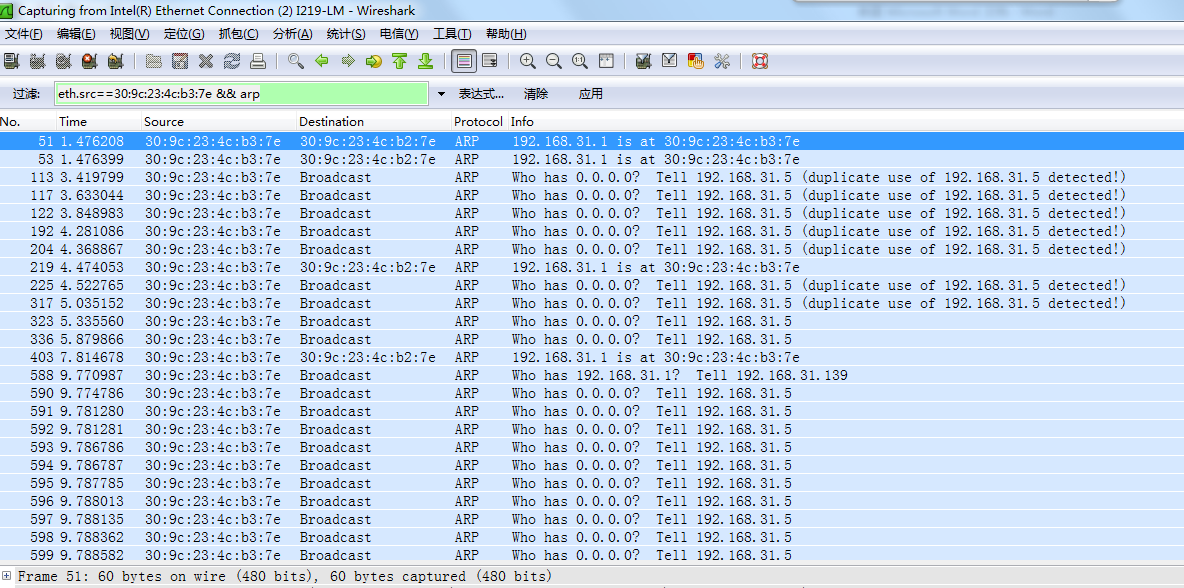
Task: Edit display filters icon
Action: pyautogui.click(x=669, y=61)
